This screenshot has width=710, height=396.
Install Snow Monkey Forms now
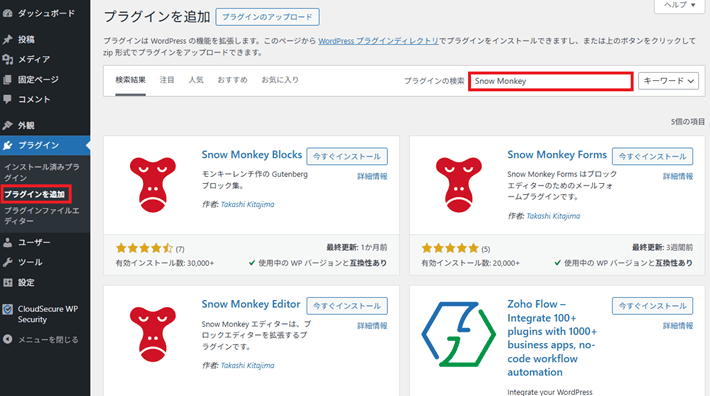pos(652,156)
